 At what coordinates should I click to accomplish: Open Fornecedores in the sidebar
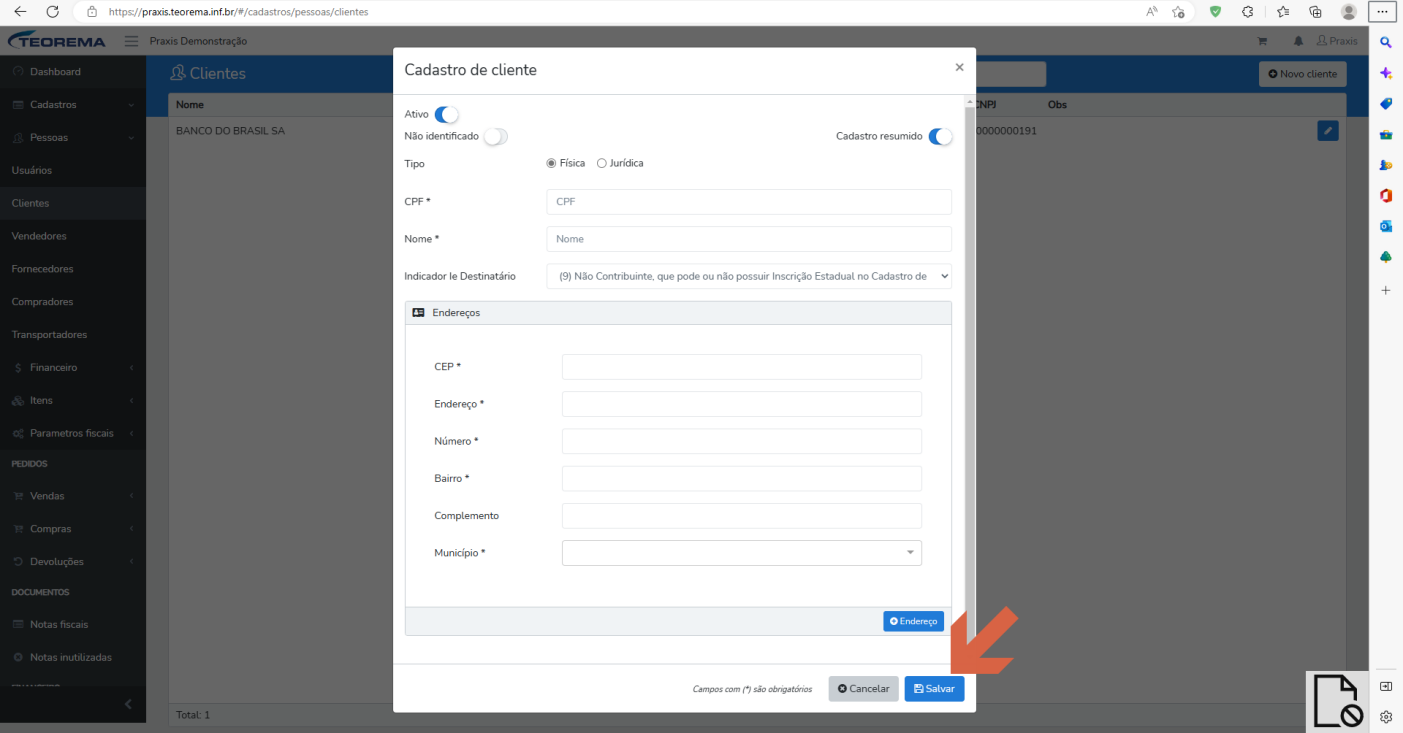[x=73, y=269]
